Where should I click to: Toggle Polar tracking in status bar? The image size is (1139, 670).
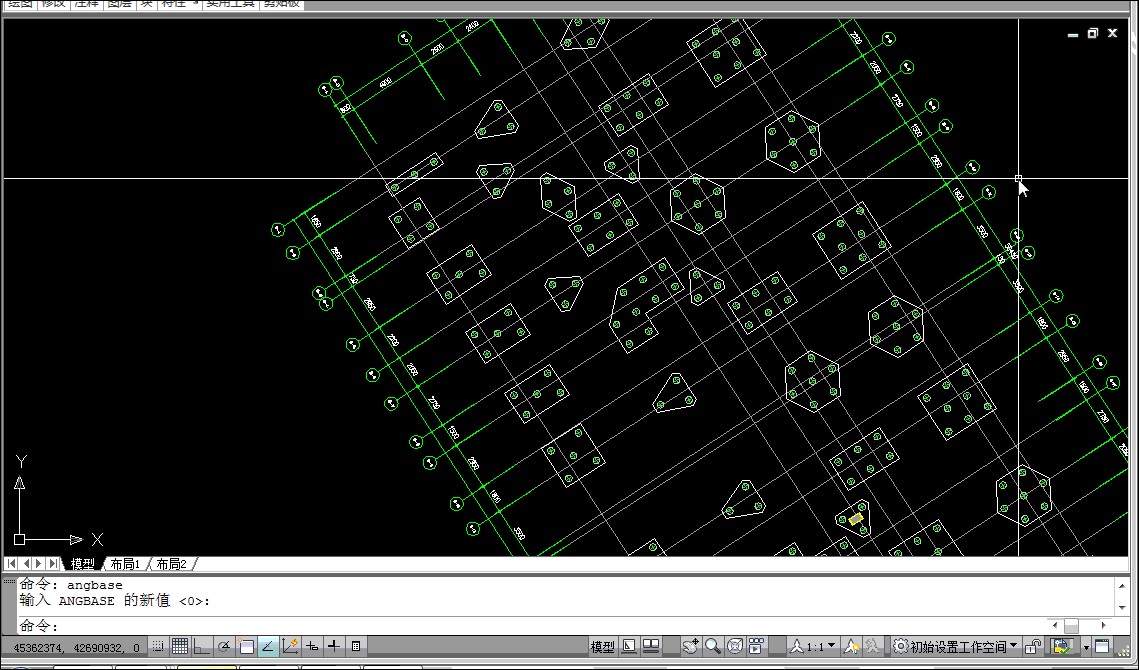tap(224, 646)
